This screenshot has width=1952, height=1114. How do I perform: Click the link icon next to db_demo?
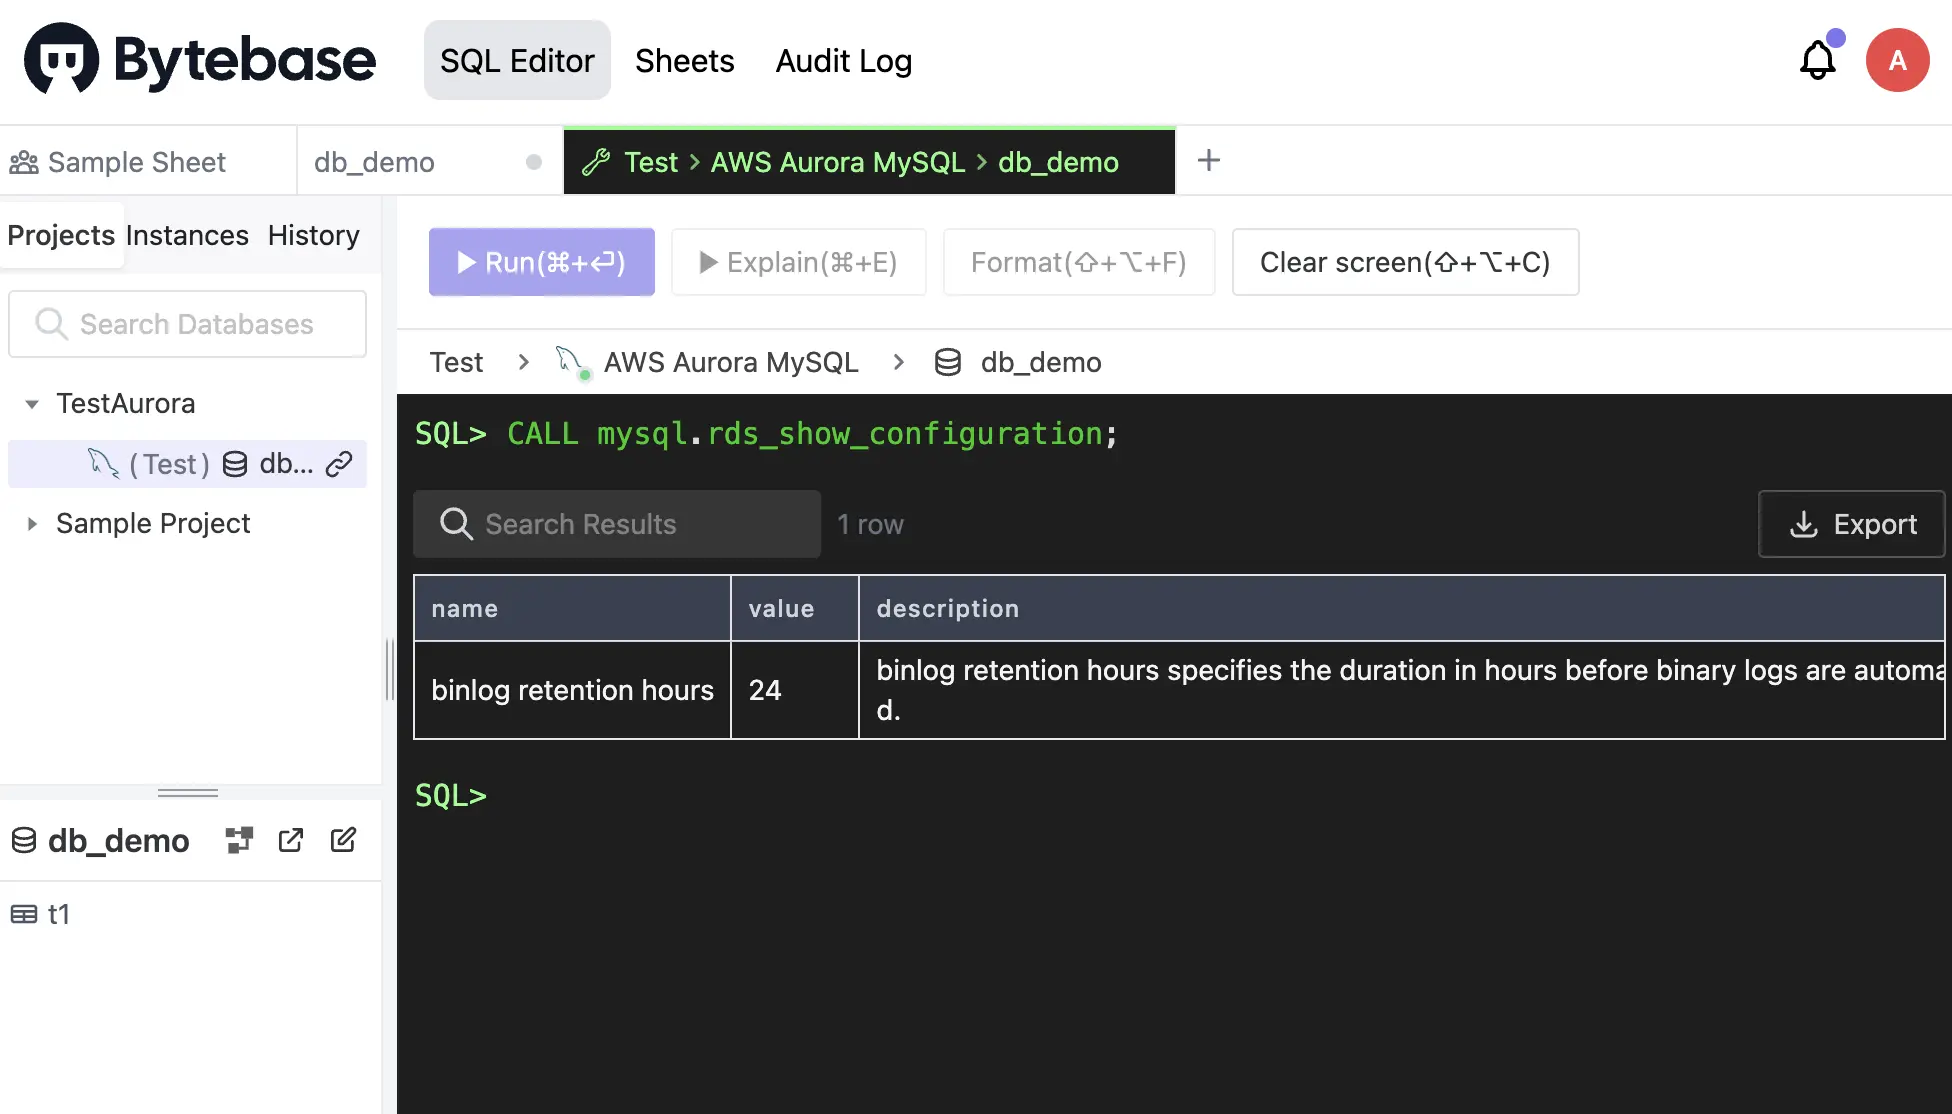(341, 464)
